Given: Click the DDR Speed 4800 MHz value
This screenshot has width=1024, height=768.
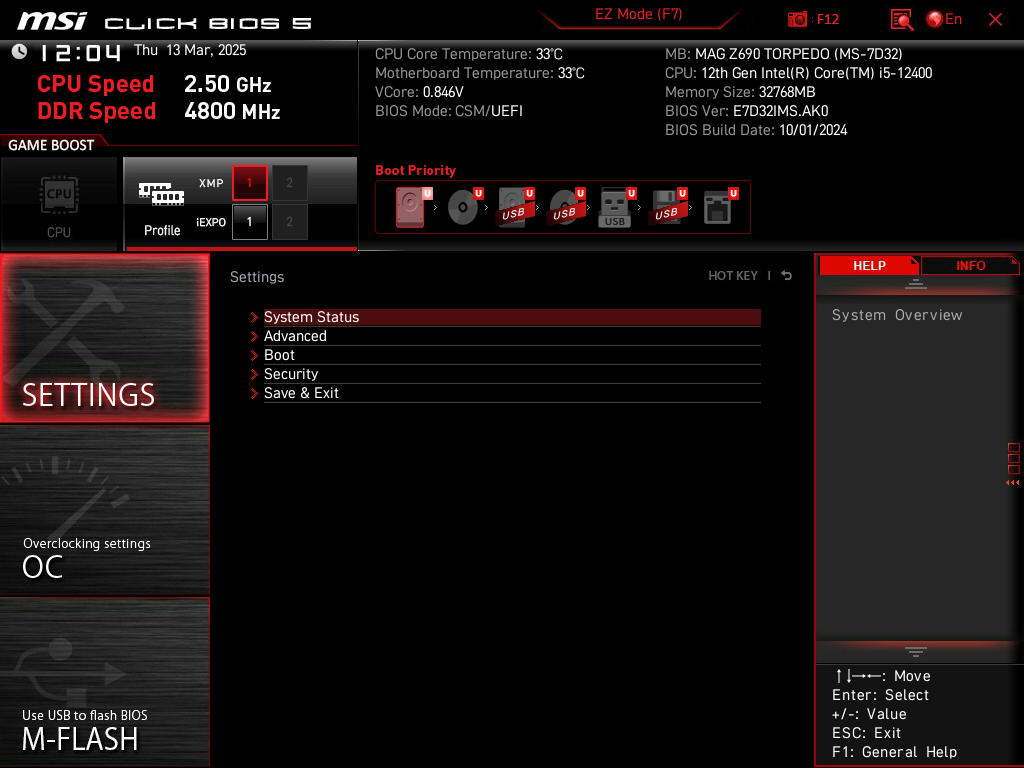Looking at the screenshot, I should 232,111.
